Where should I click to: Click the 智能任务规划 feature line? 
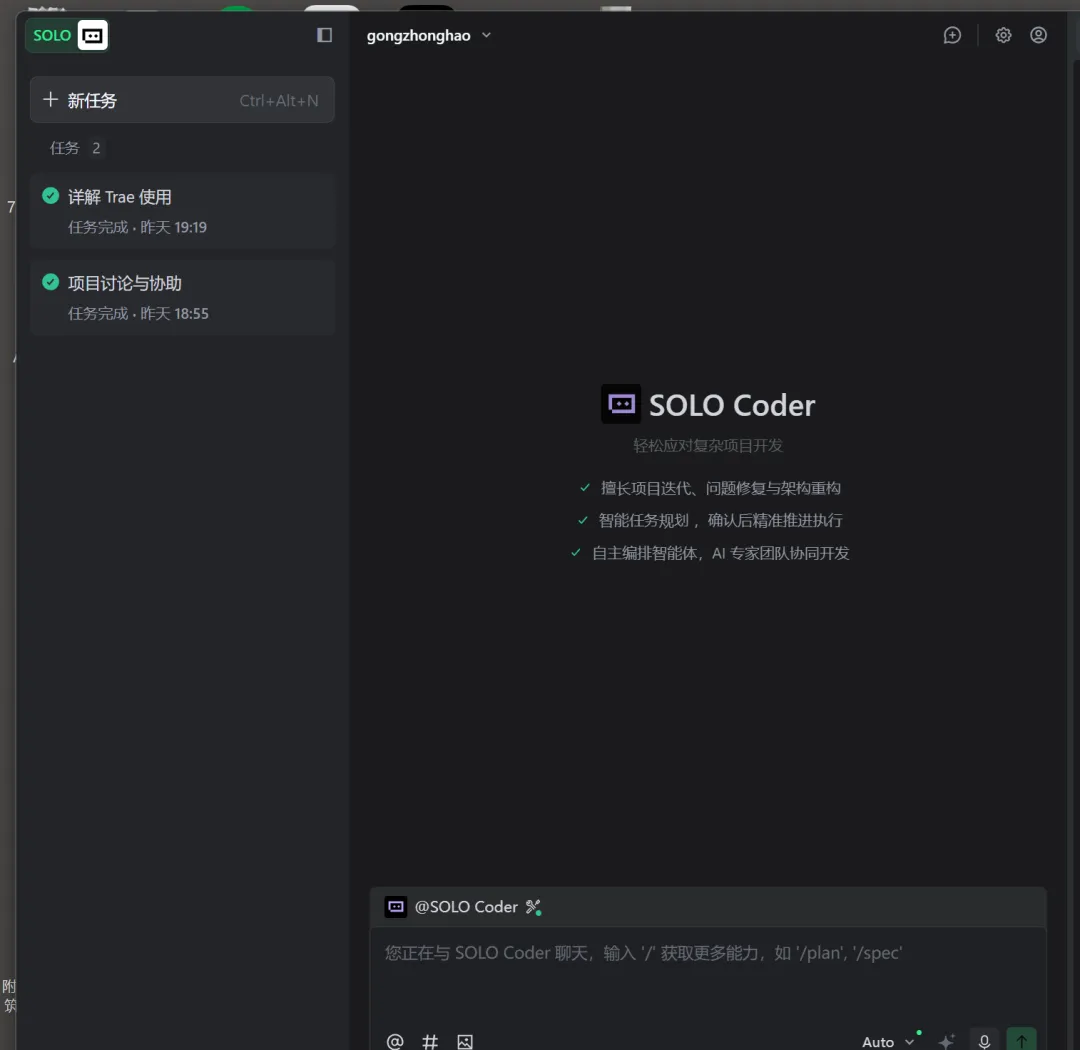click(x=710, y=520)
